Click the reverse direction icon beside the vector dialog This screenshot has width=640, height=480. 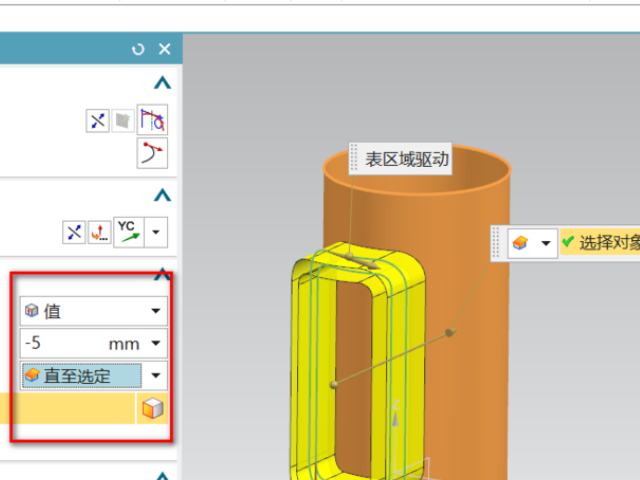[74, 233]
